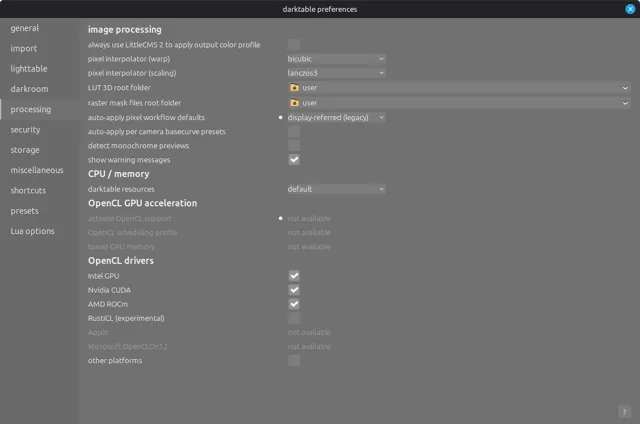Expand the lanczos3 scaling interpolator dropdown
This screenshot has height=424, width=640.
pyautogui.click(x=335, y=73)
